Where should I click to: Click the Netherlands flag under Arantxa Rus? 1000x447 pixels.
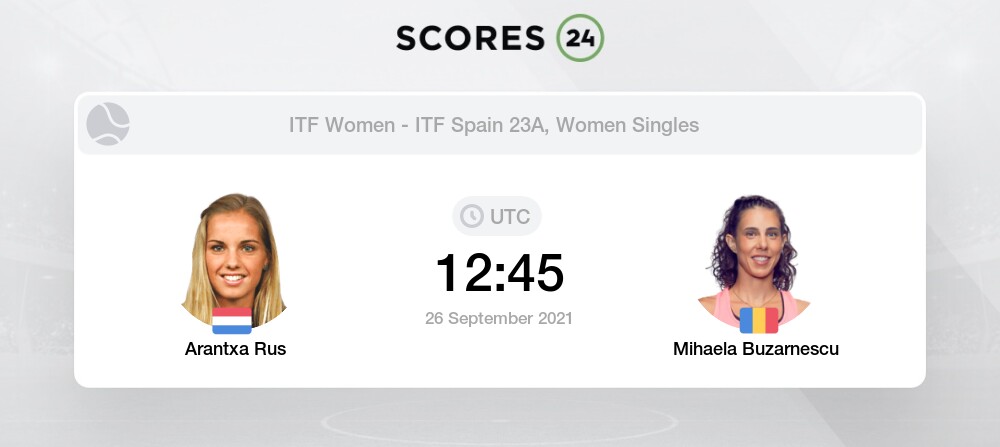232,321
